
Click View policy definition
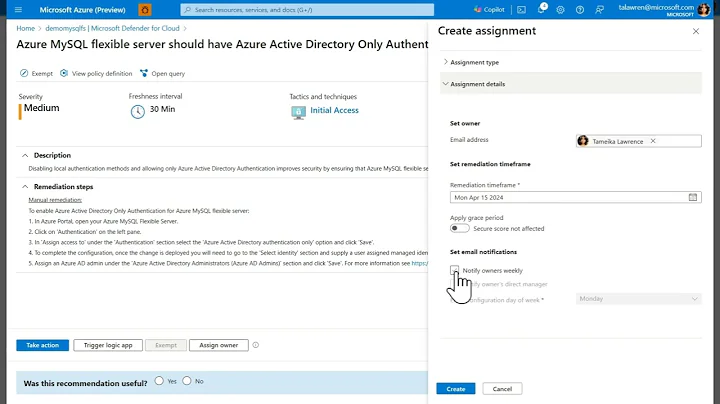[x=97, y=73]
